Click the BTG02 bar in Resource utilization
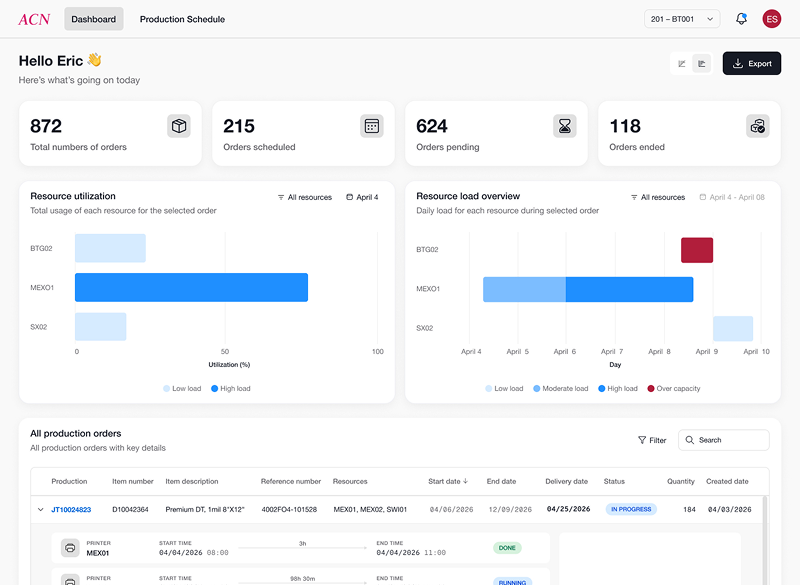This screenshot has height=585, width=800. [x=110, y=248]
